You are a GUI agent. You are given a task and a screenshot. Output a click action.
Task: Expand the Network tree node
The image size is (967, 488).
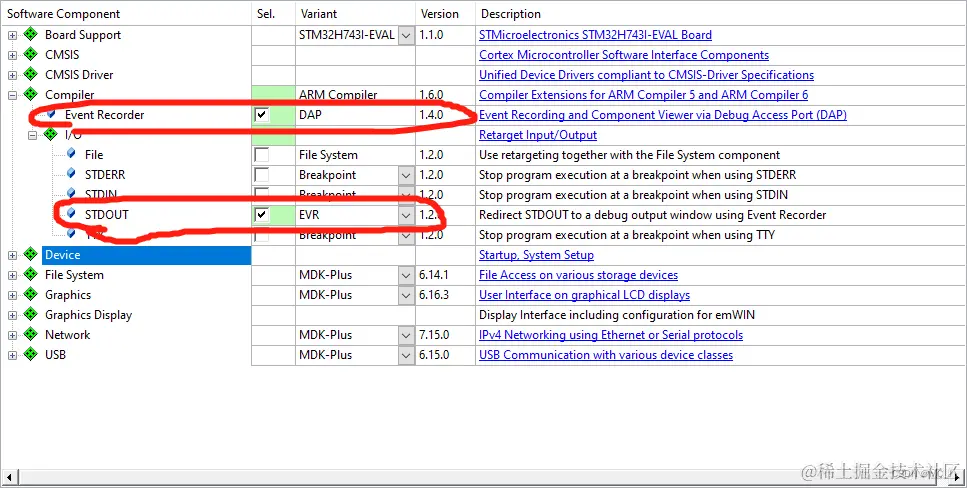(x=12, y=335)
